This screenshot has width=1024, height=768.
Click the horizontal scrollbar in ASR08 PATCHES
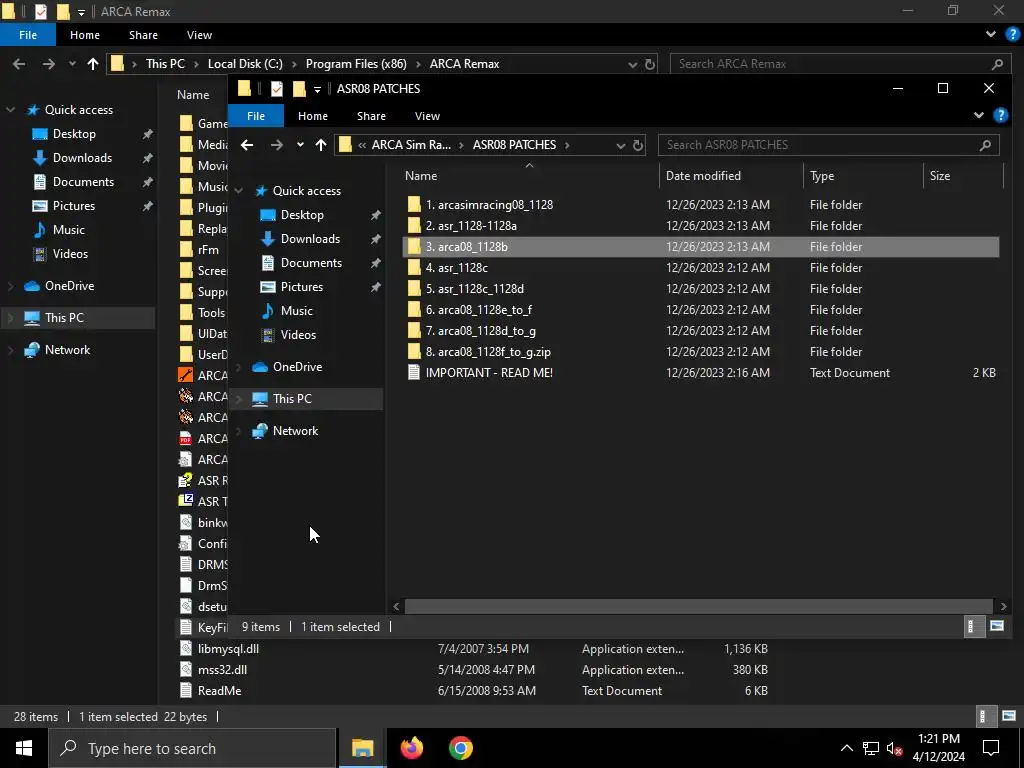[x=699, y=606]
